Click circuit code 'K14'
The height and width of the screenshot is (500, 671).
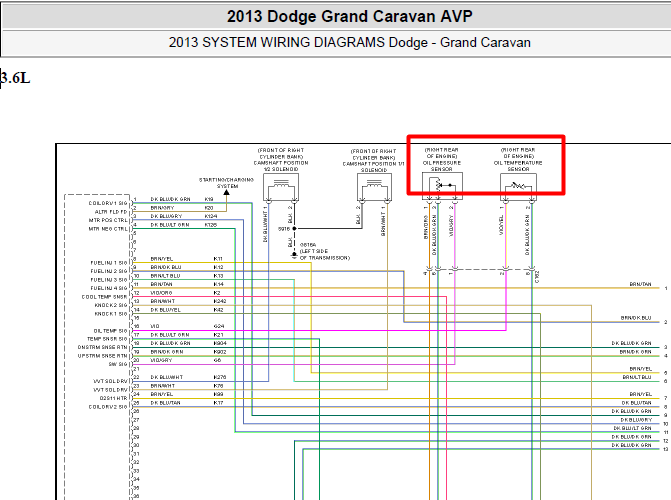218,284
